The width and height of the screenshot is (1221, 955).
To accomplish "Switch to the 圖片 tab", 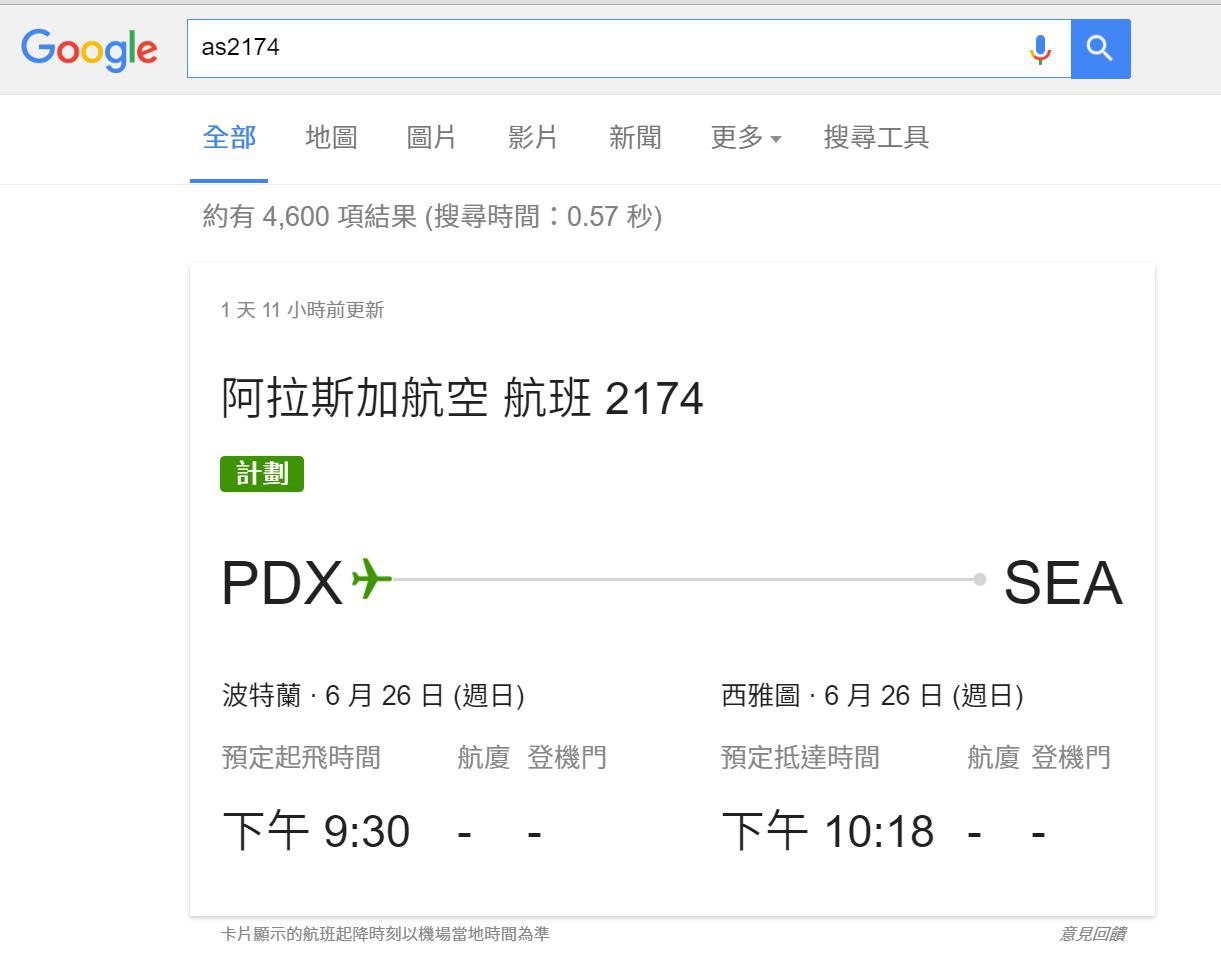I will tap(432, 137).
